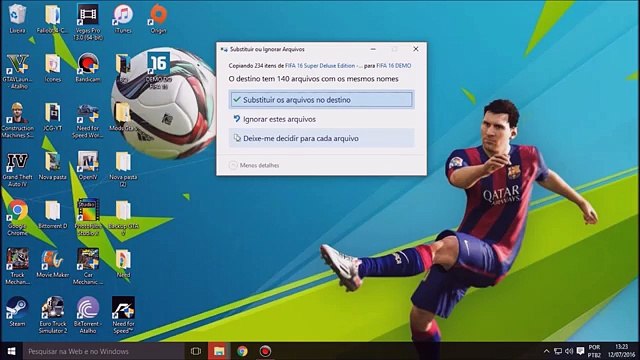Open FIFA 16 DEMO destination link

pos(393,66)
